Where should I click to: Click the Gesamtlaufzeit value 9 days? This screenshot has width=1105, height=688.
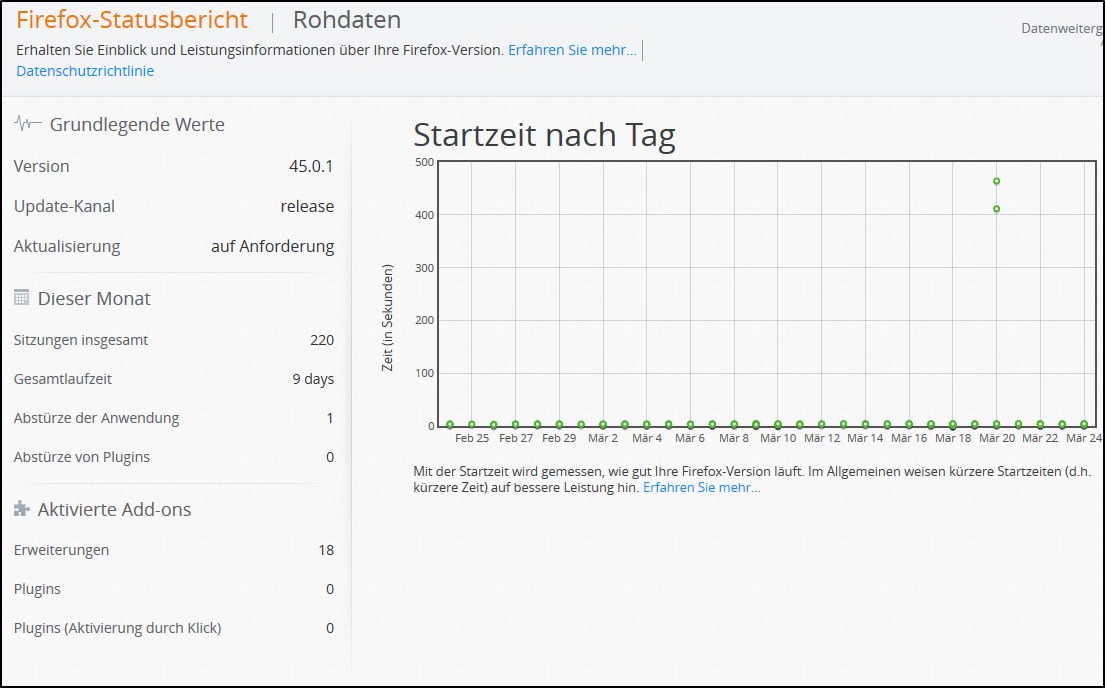point(313,379)
